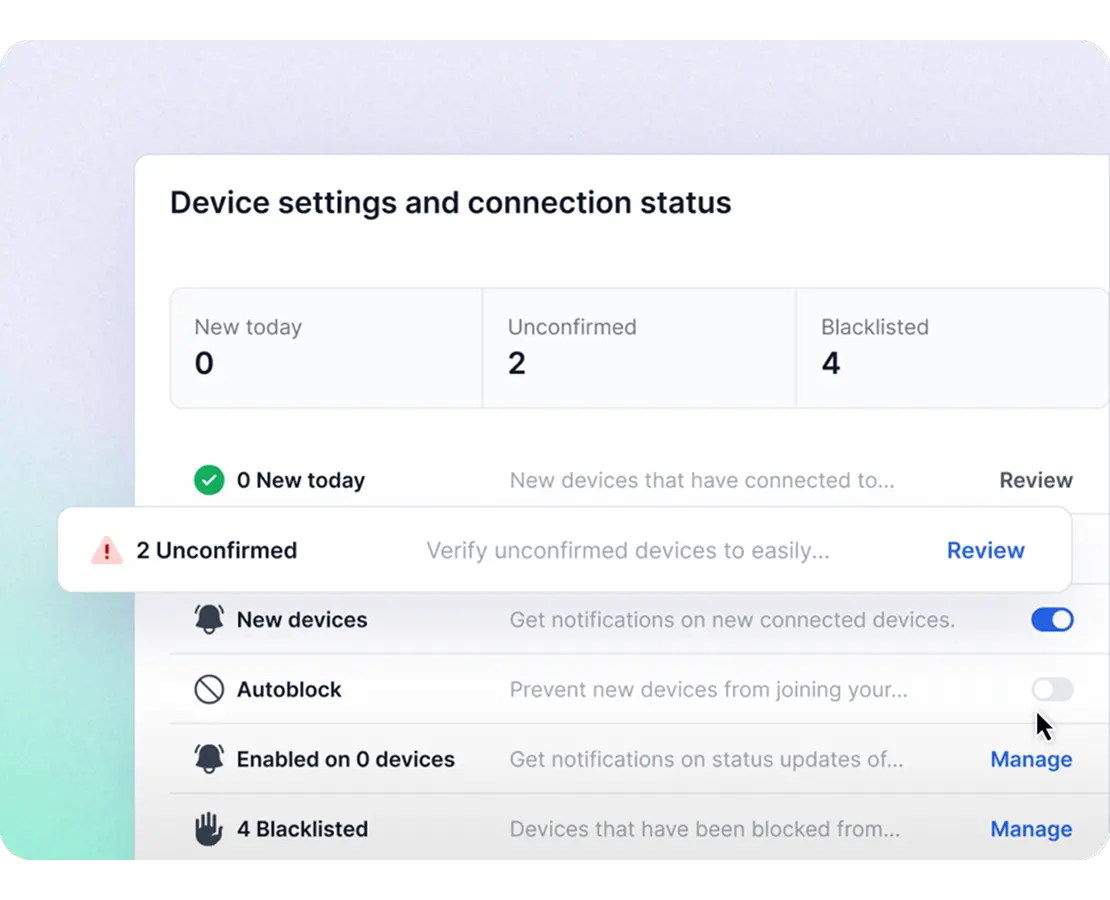Click 'Verify unconfirmed devices to easily...' description
Viewport: 1110px width, 900px height.
[627, 550]
